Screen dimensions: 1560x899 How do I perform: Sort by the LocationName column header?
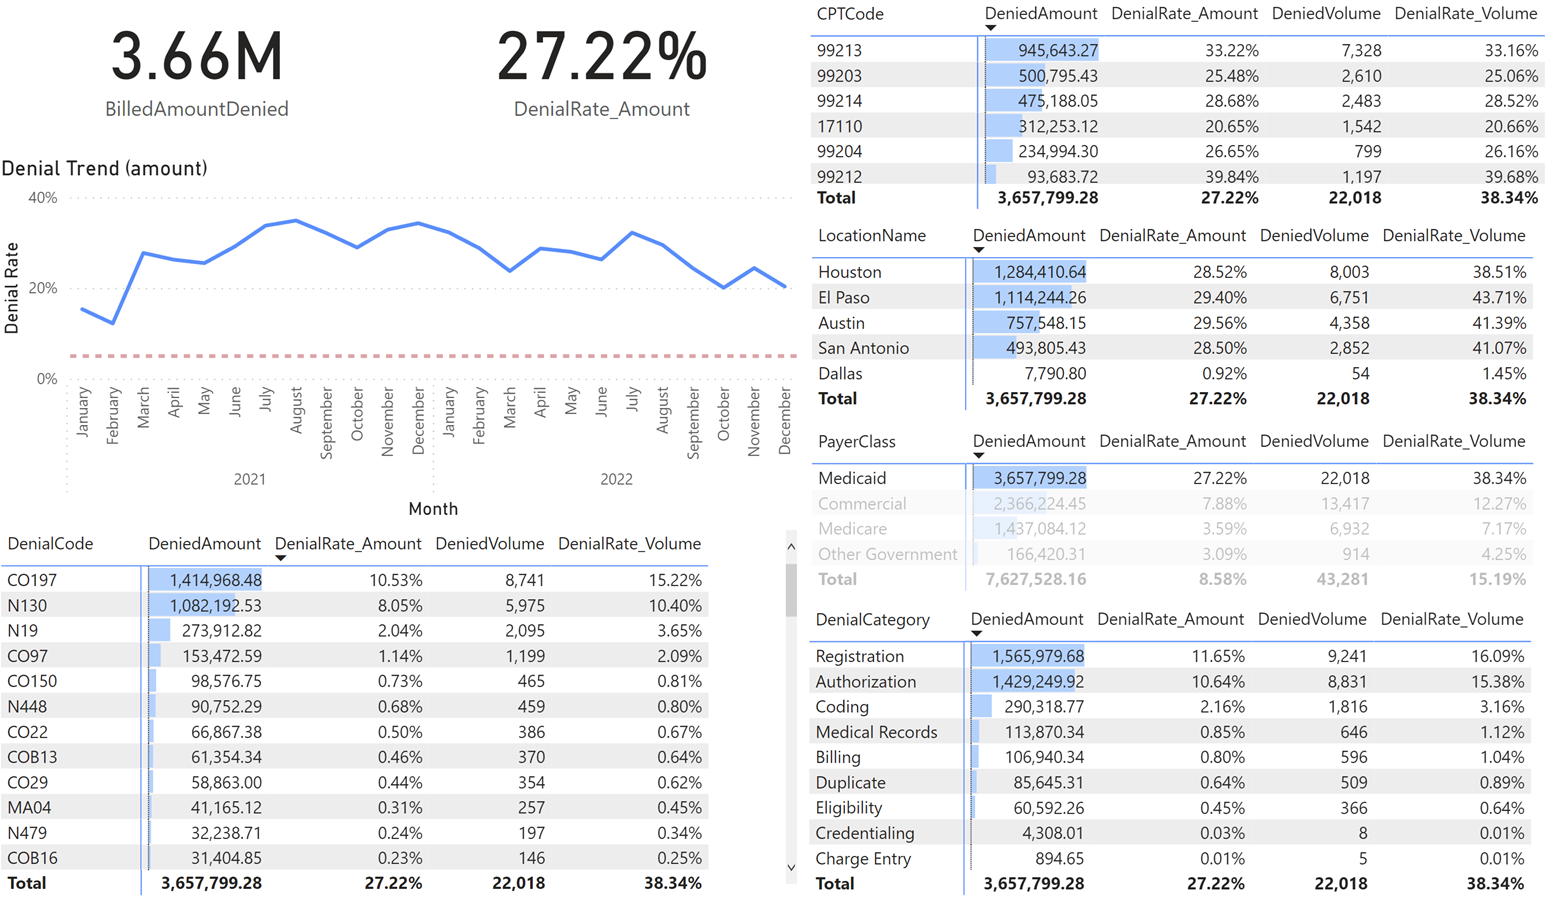pos(871,236)
